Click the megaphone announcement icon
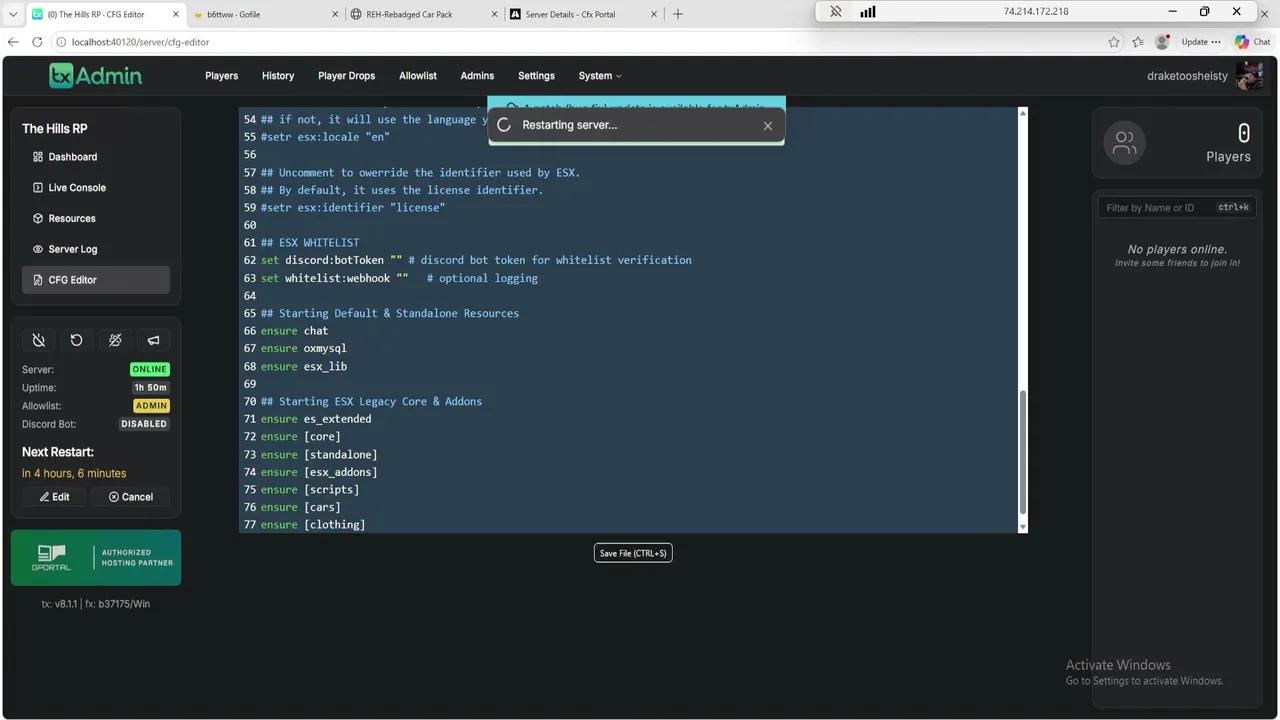The height and width of the screenshot is (720, 1280). click(153, 340)
